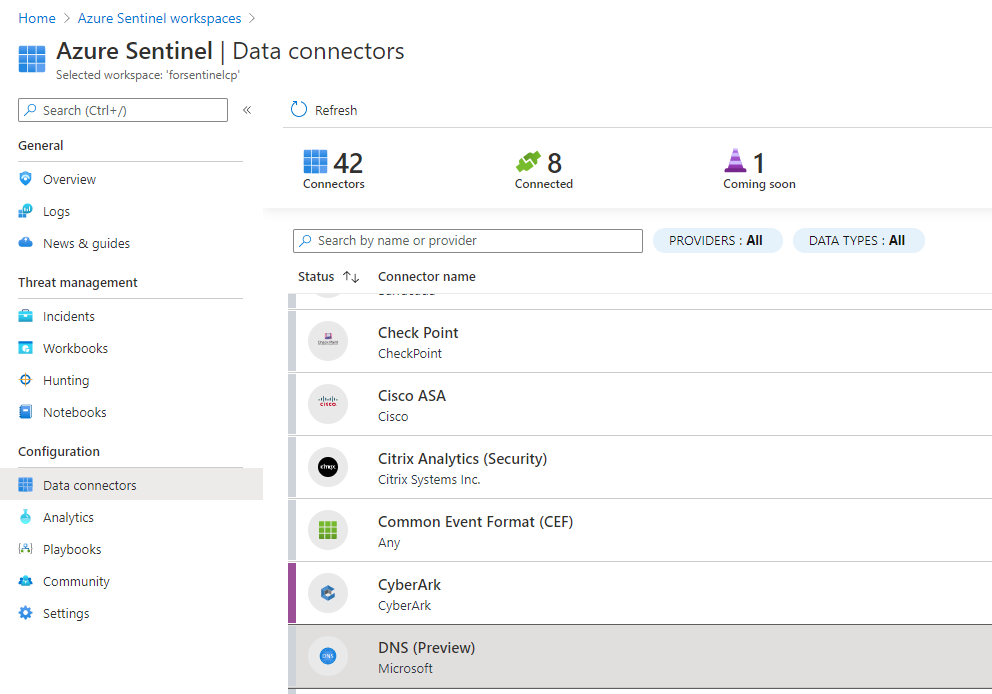Open the DATA TYPES filter dropdown
Image resolution: width=992 pixels, height=694 pixels.
859,240
